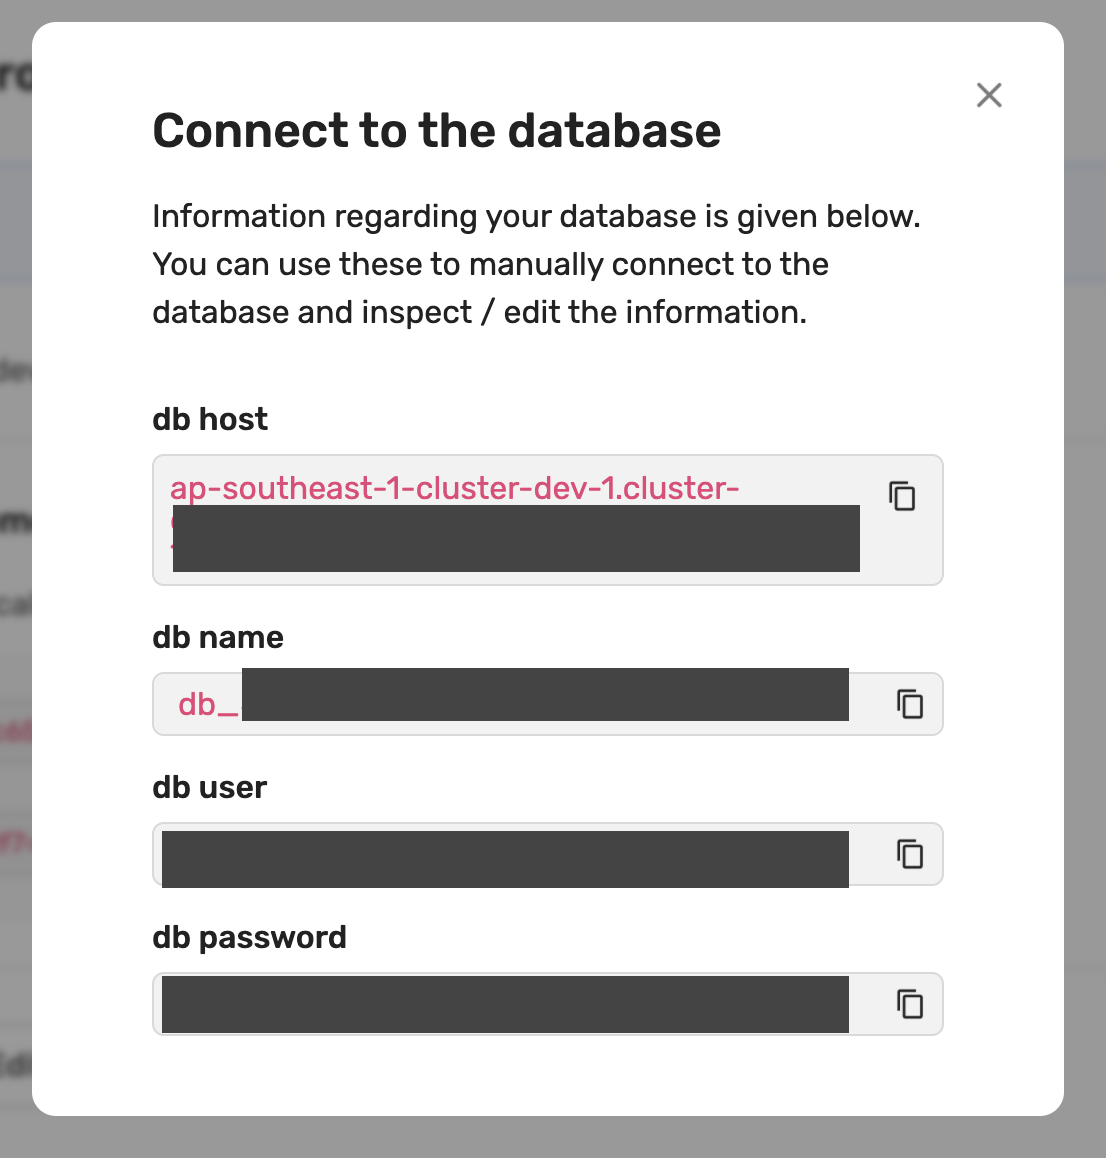Image resolution: width=1106 pixels, height=1158 pixels.
Task: Click the Connect to the database title
Action: click(436, 130)
